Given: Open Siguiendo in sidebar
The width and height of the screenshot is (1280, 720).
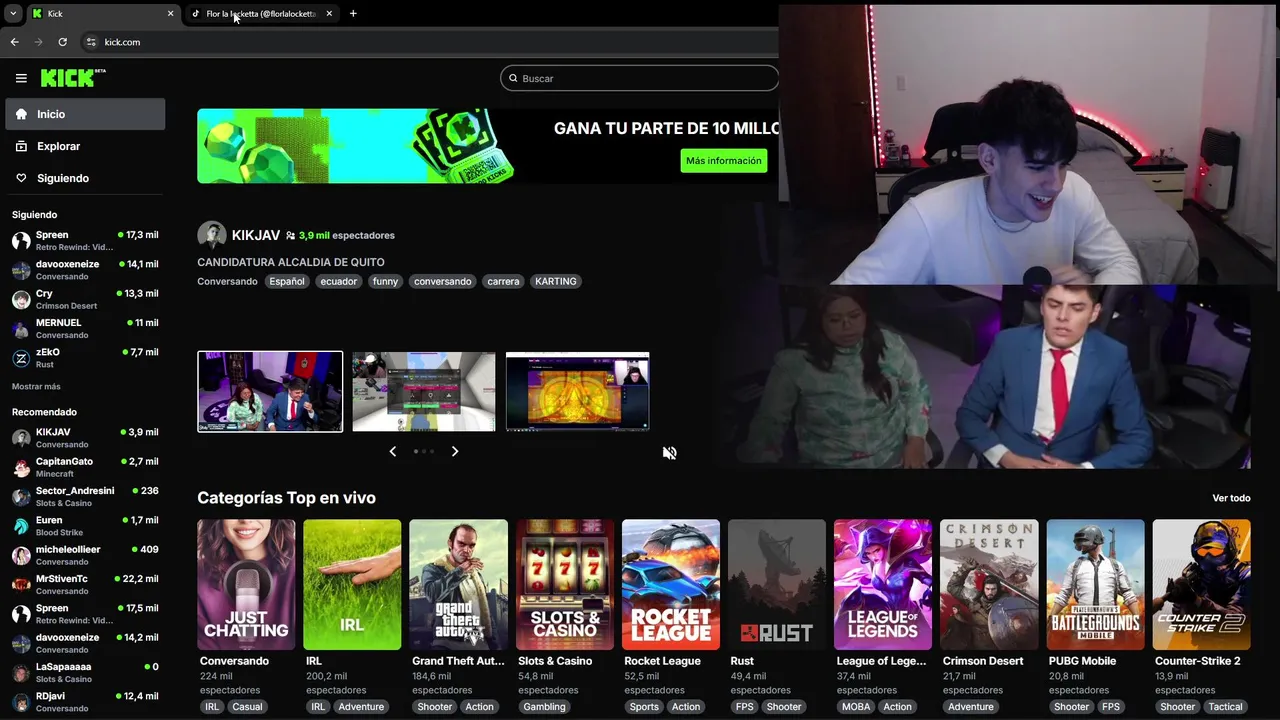Looking at the screenshot, I should [x=85, y=178].
